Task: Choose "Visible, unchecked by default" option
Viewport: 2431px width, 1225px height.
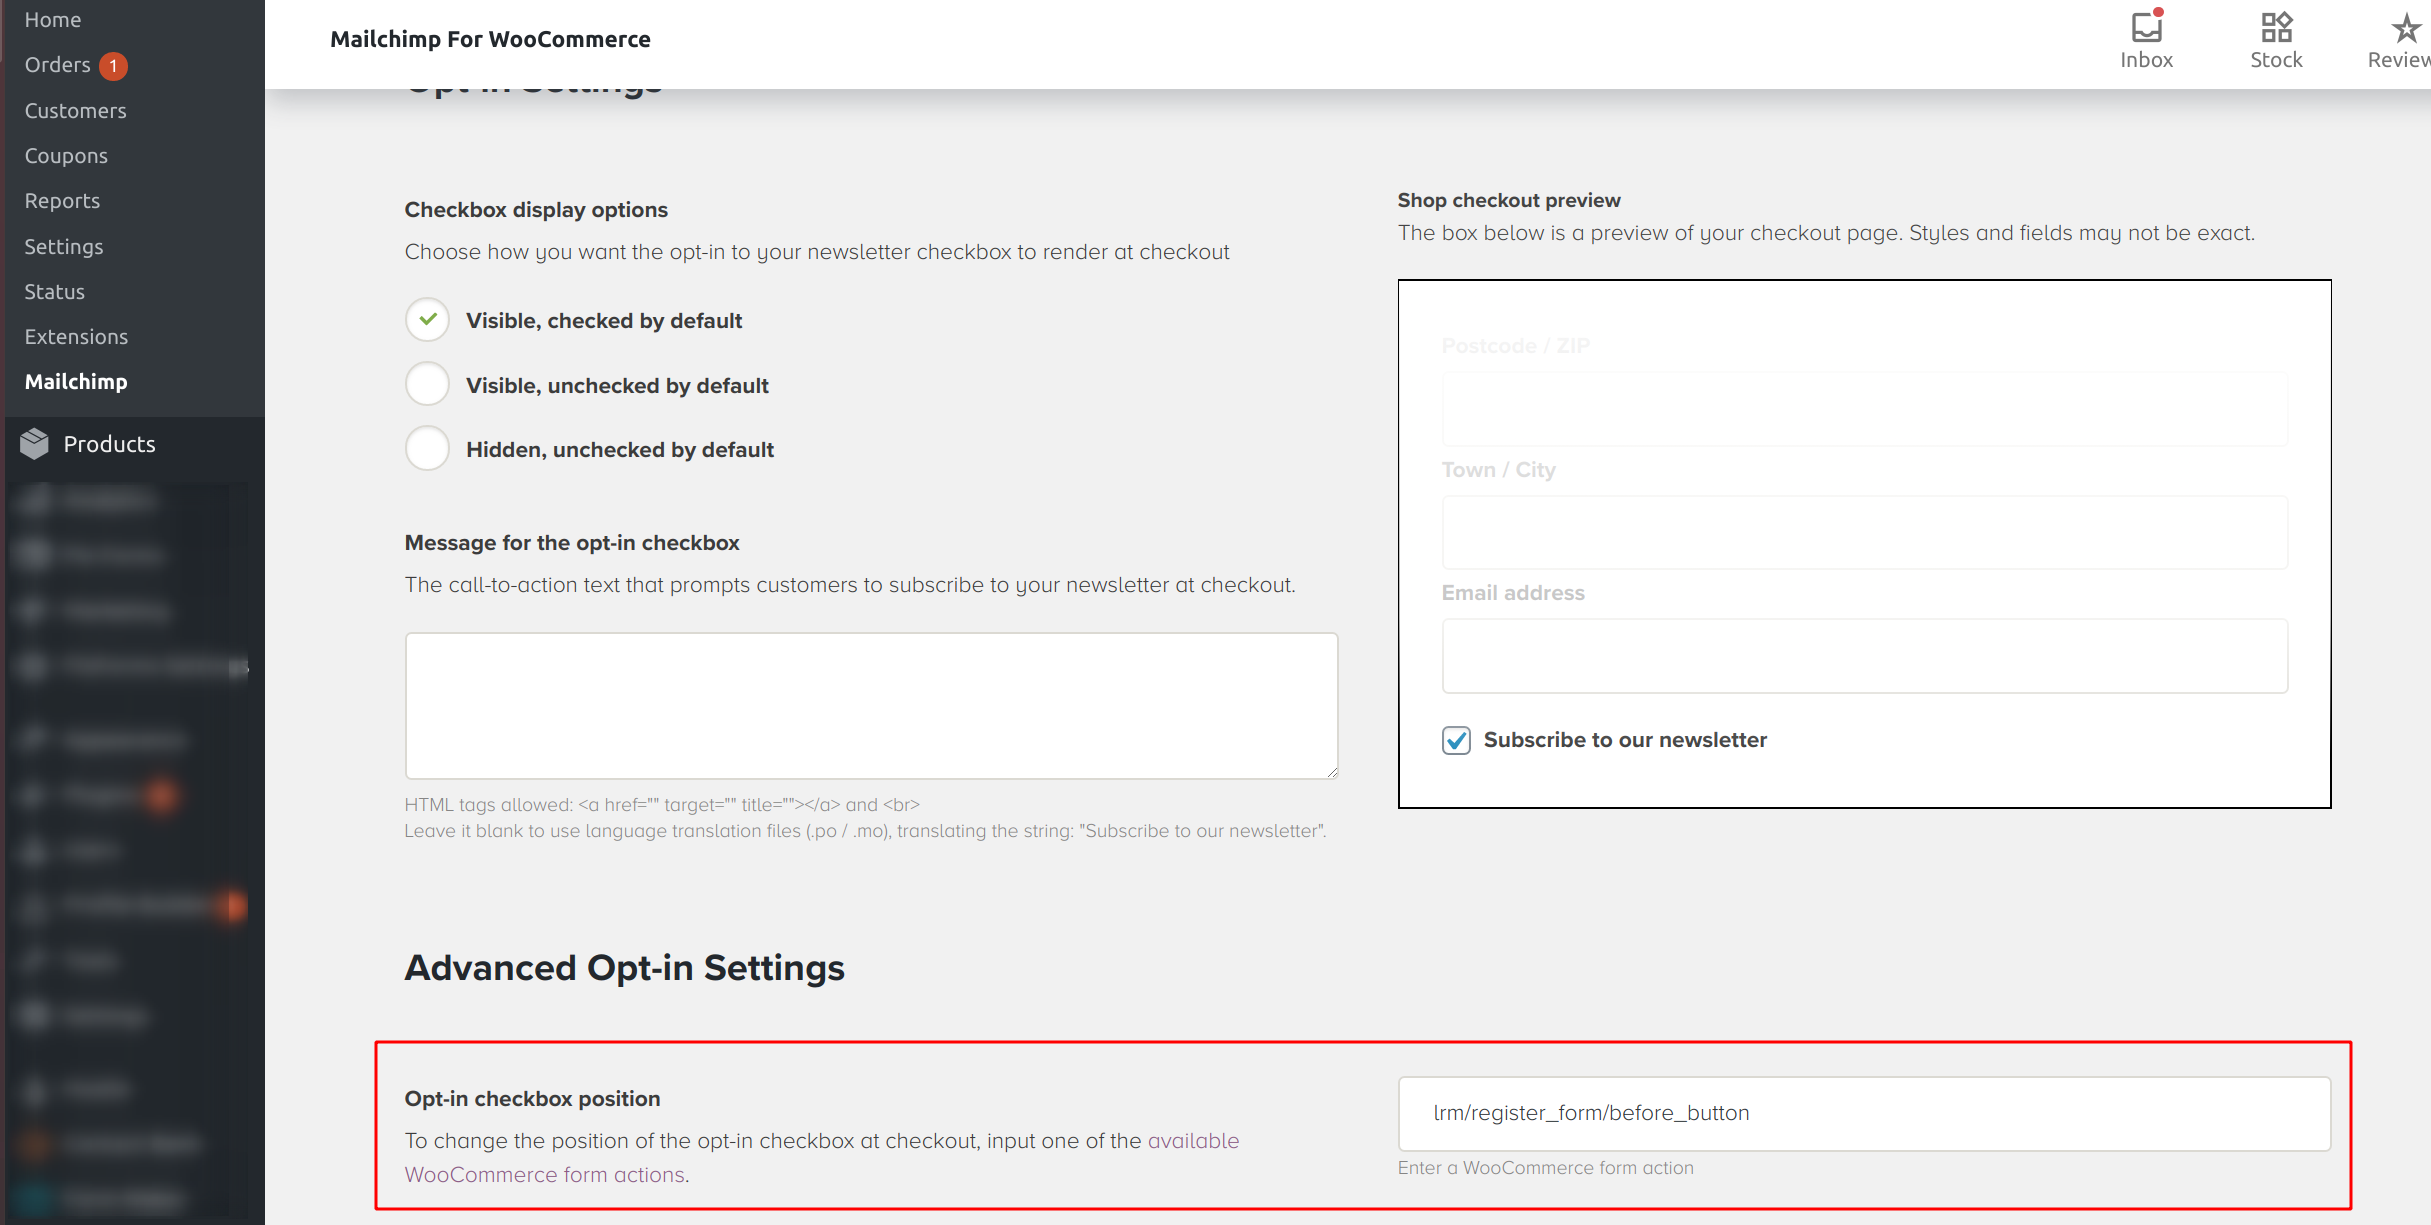Action: click(427, 384)
